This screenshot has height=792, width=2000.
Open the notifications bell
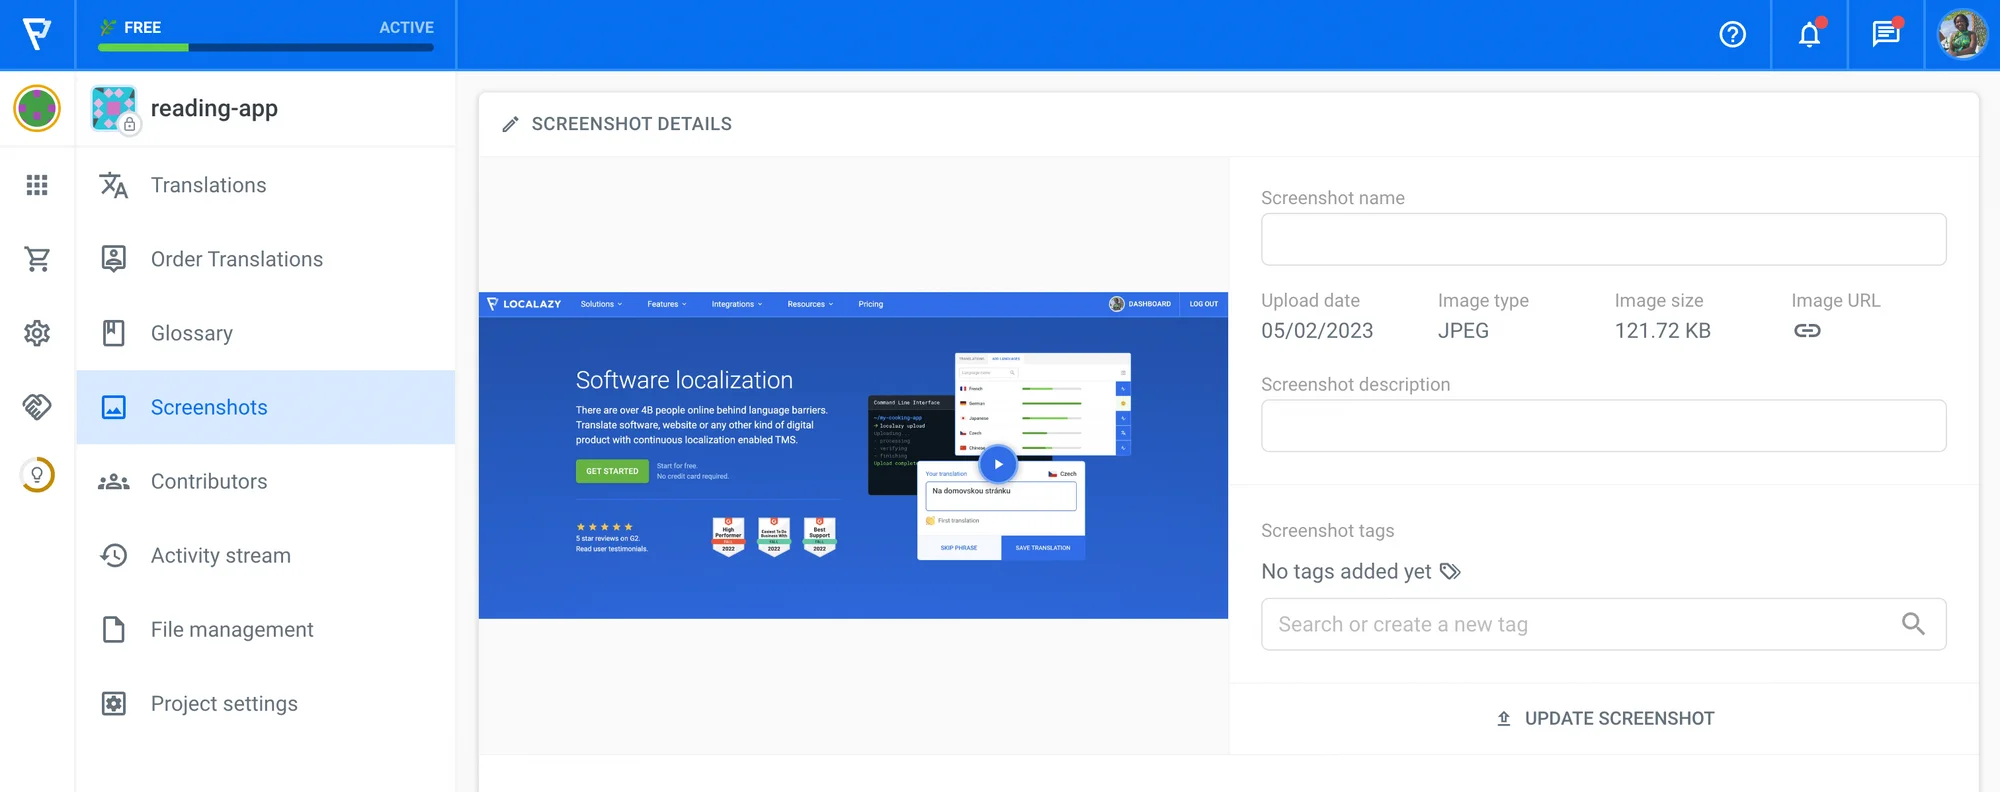point(1809,35)
